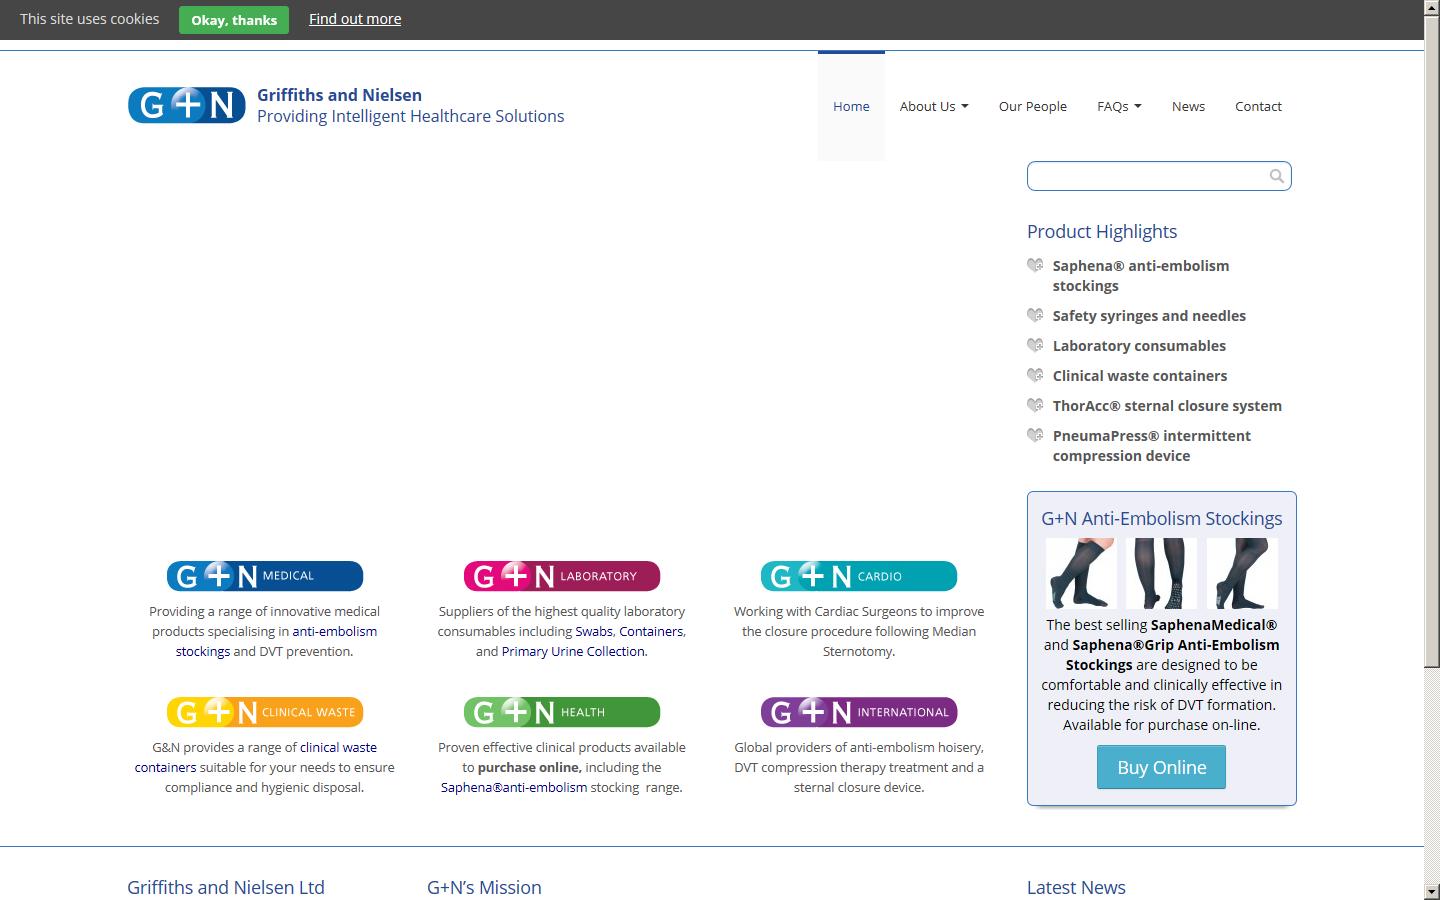Follow the Containers link under Laboratory
The width and height of the screenshot is (1440, 900).
[651, 631]
